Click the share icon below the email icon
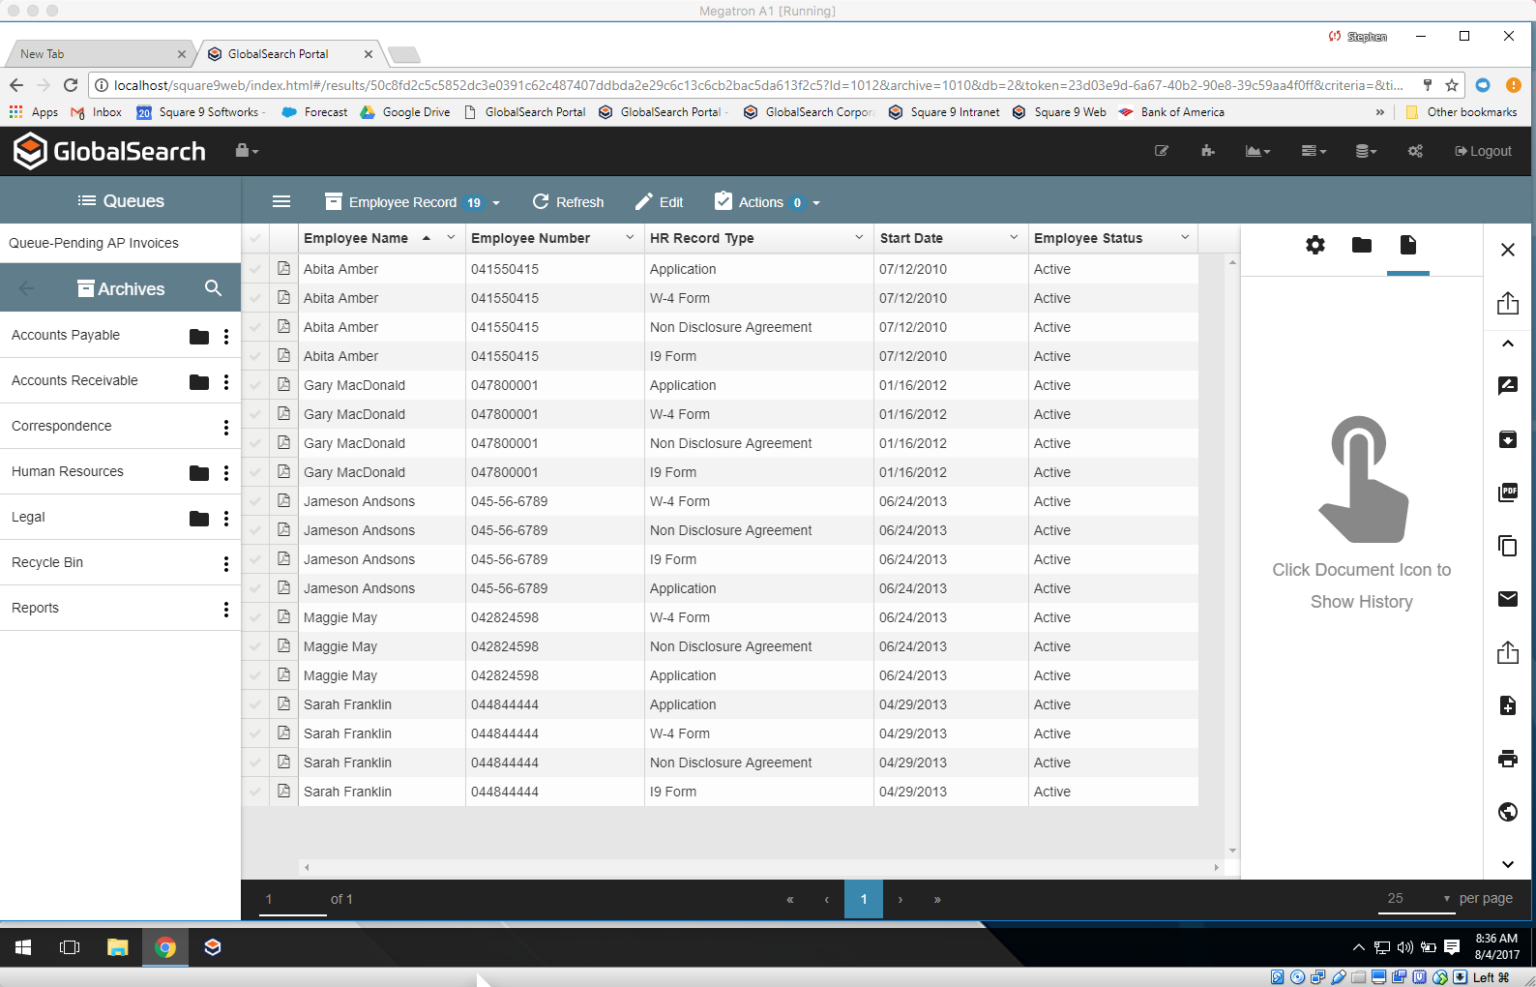 [1508, 652]
